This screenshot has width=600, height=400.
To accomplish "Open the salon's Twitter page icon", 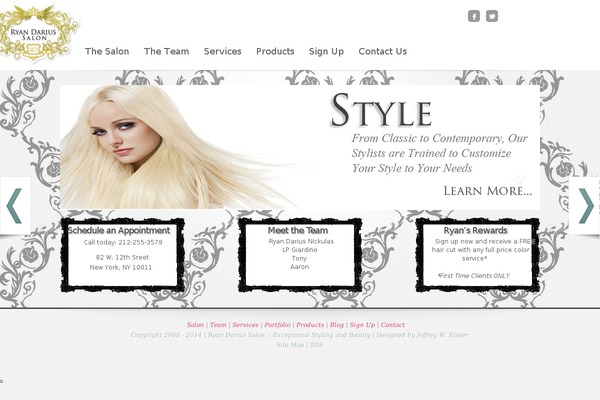I will tap(492, 16).
